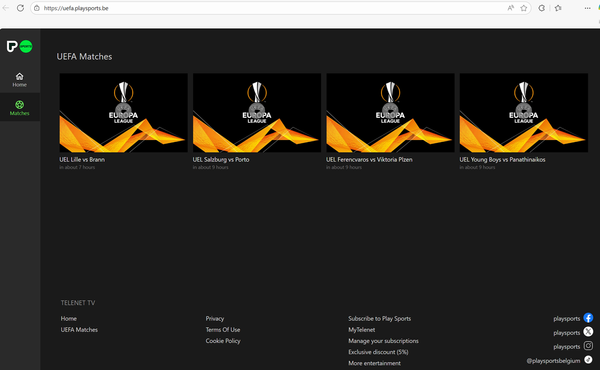This screenshot has width=600, height=370.
Task: Open Home in the sidebar
Action: point(20,80)
